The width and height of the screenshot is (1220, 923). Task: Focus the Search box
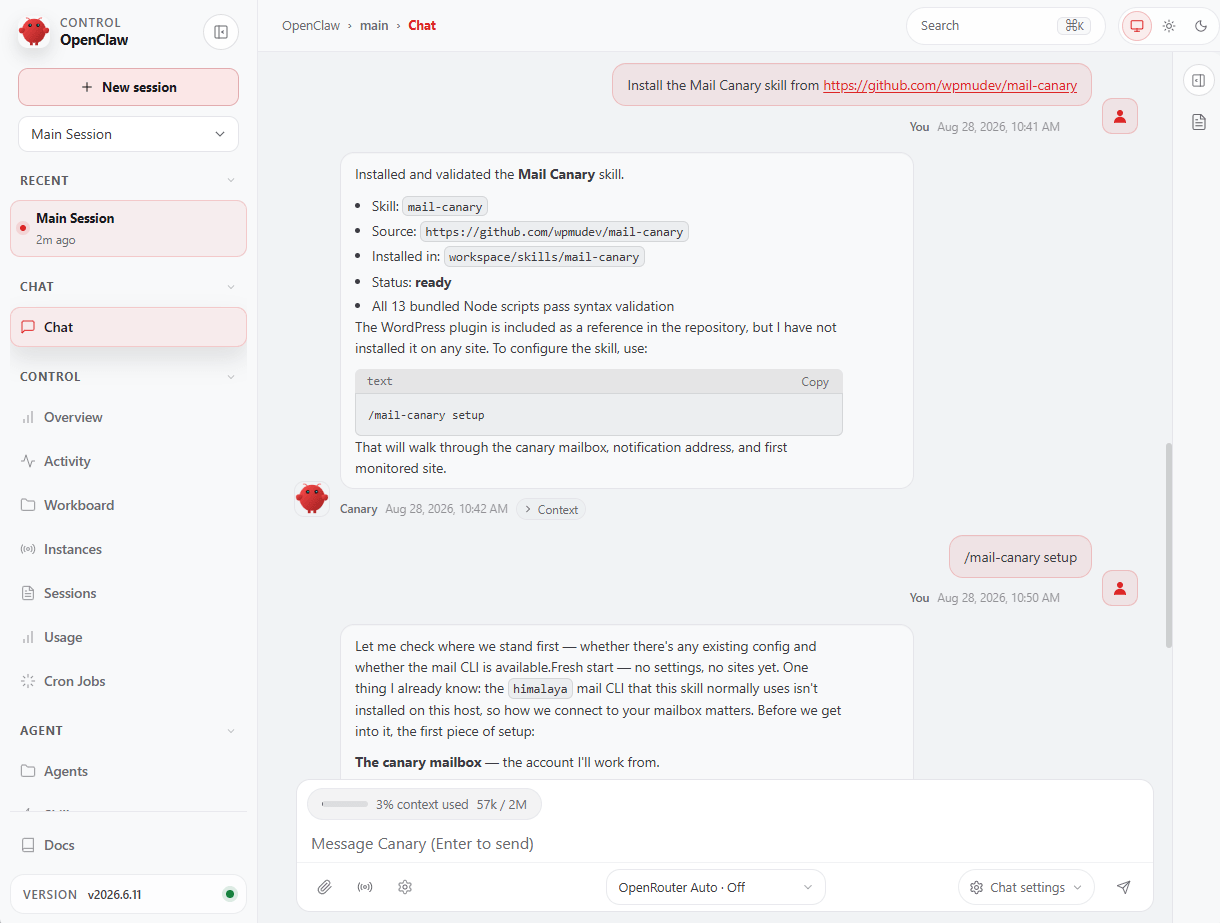tap(1005, 26)
